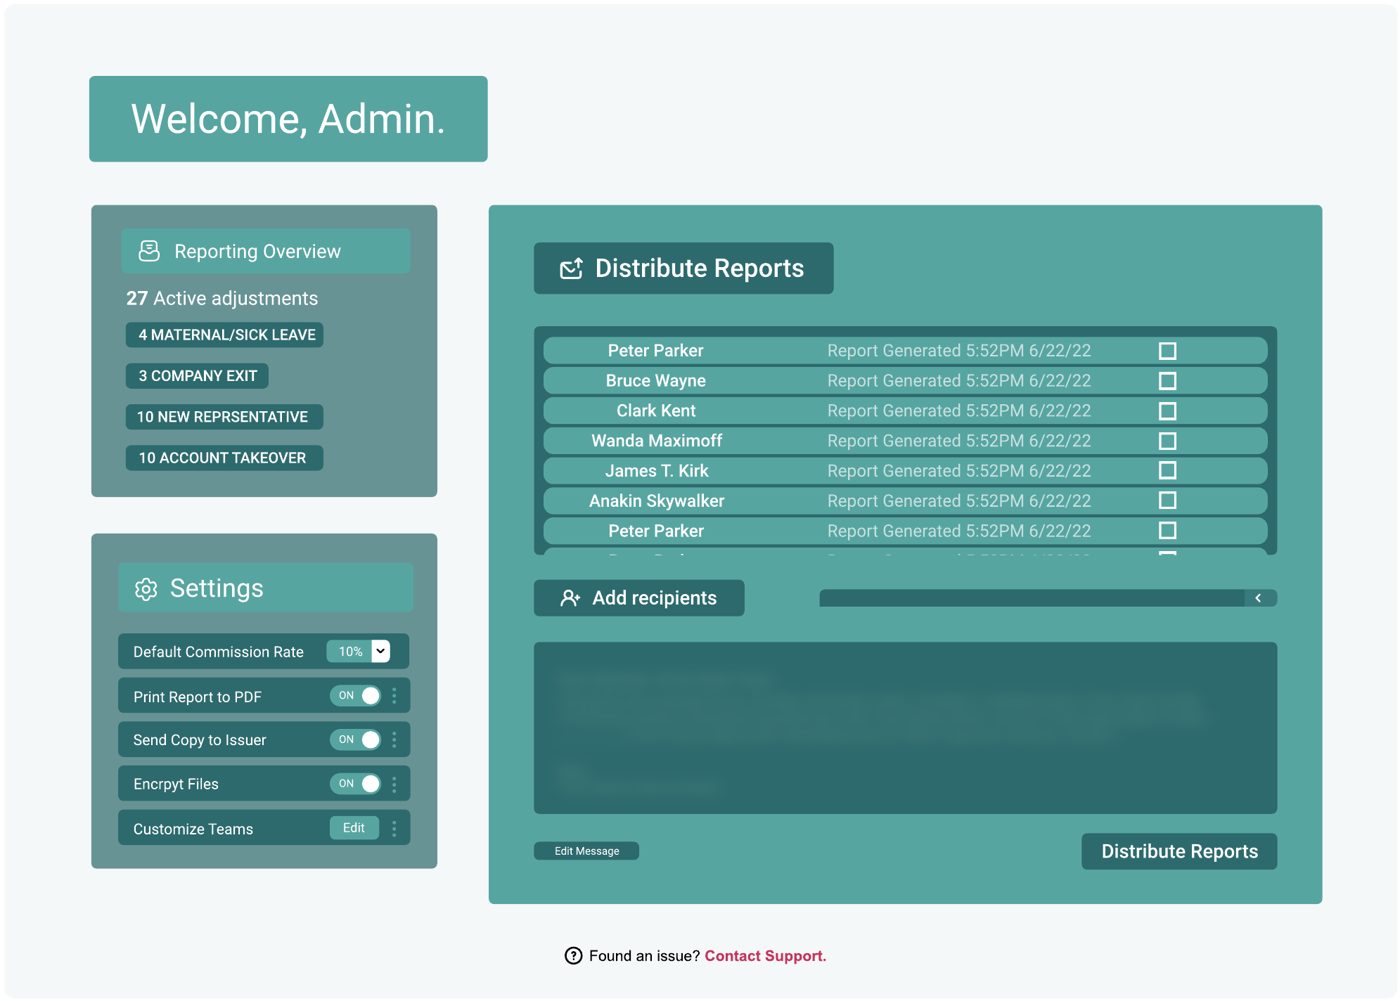The width and height of the screenshot is (1400, 1001).
Task: Open three-dot menu for Customize Teams
Action: [x=394, y=828]
